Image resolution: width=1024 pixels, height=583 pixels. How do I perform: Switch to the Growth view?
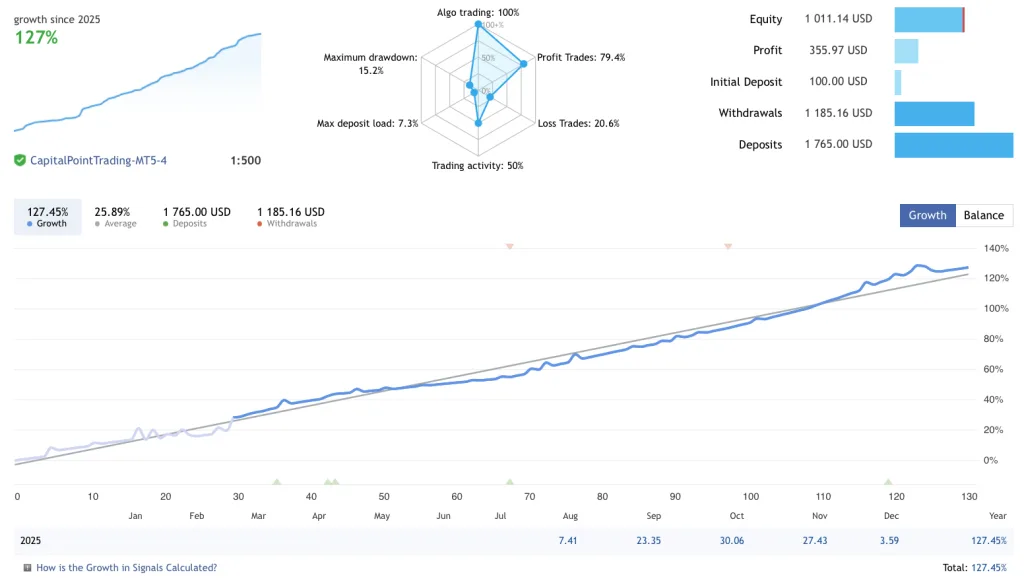click(927, 215)
